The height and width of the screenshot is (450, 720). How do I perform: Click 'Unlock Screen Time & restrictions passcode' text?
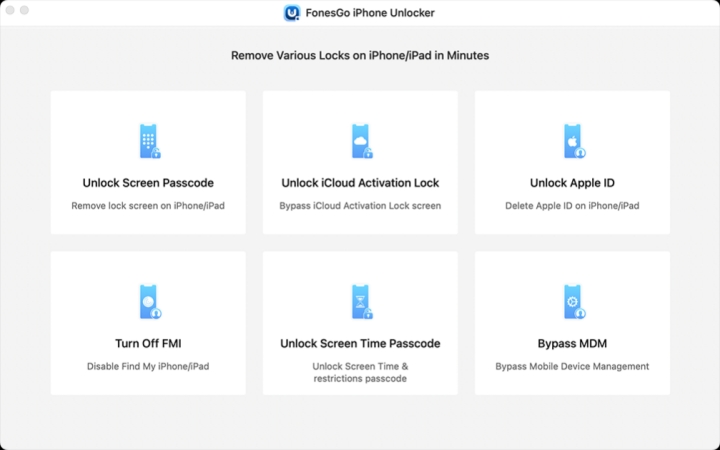point(360,372)
